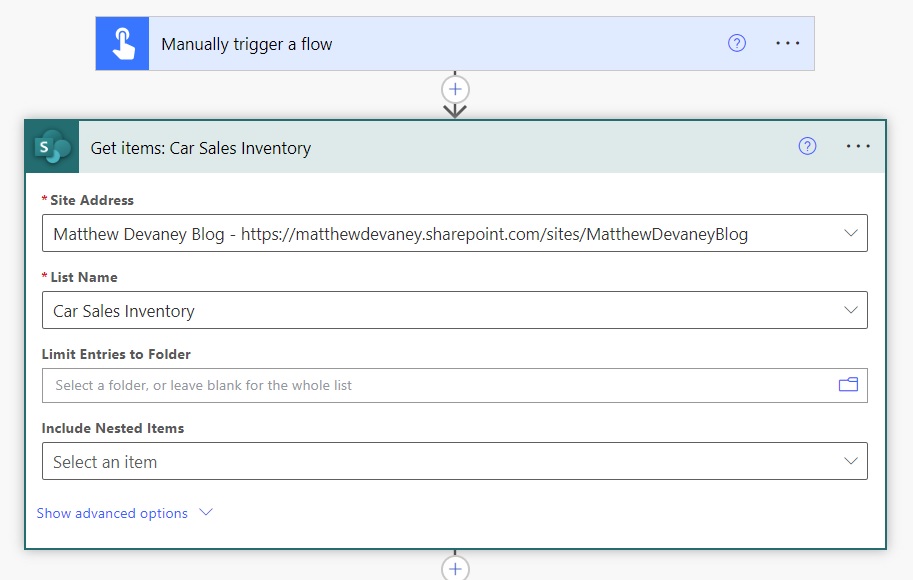The width and height of the screenshot is (913, 580).
Task: Open help for the Get items action
Action: pyautogui.click(x=807, y=146)
